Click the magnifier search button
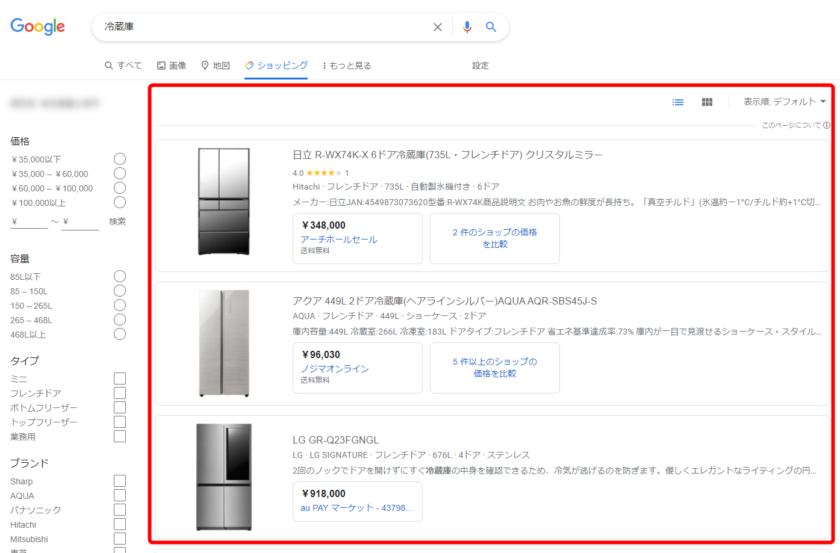 [x=491, y=27]
